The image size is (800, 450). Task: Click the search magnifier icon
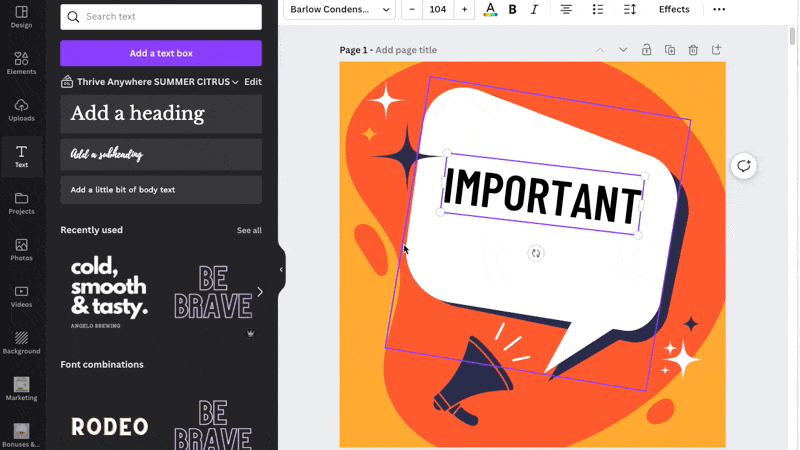(73, 17)
